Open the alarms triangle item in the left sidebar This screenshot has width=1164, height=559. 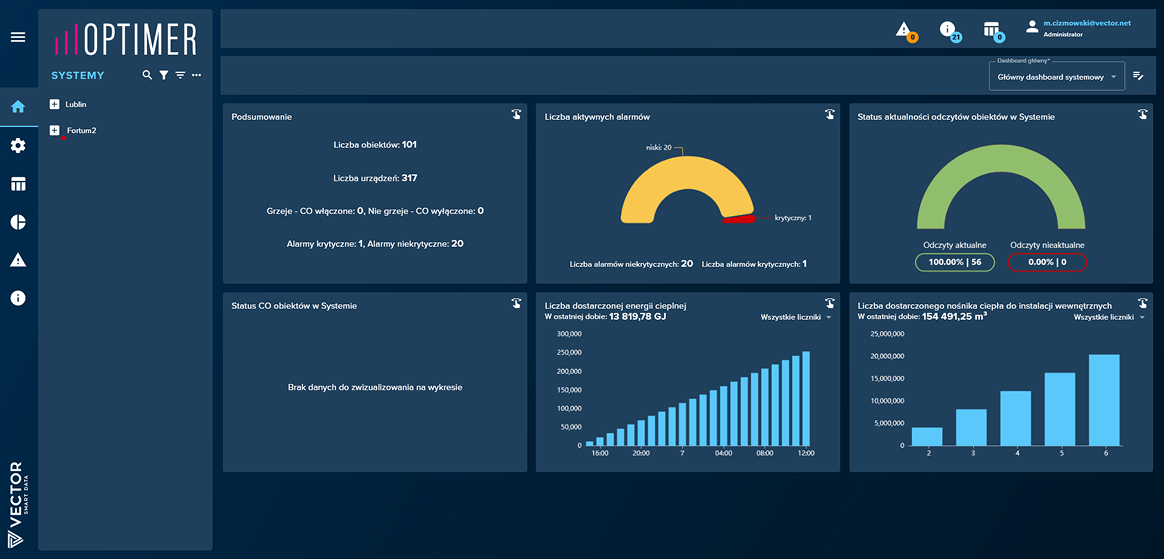coord(18,260)
